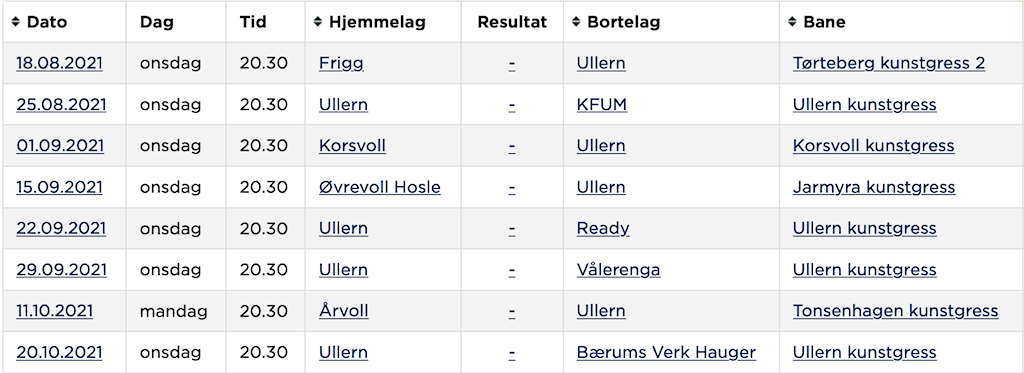The width and height of the screenshot is (1024, 373).
Task: Open Vålerenga away team link
Action: pos(618,270)
